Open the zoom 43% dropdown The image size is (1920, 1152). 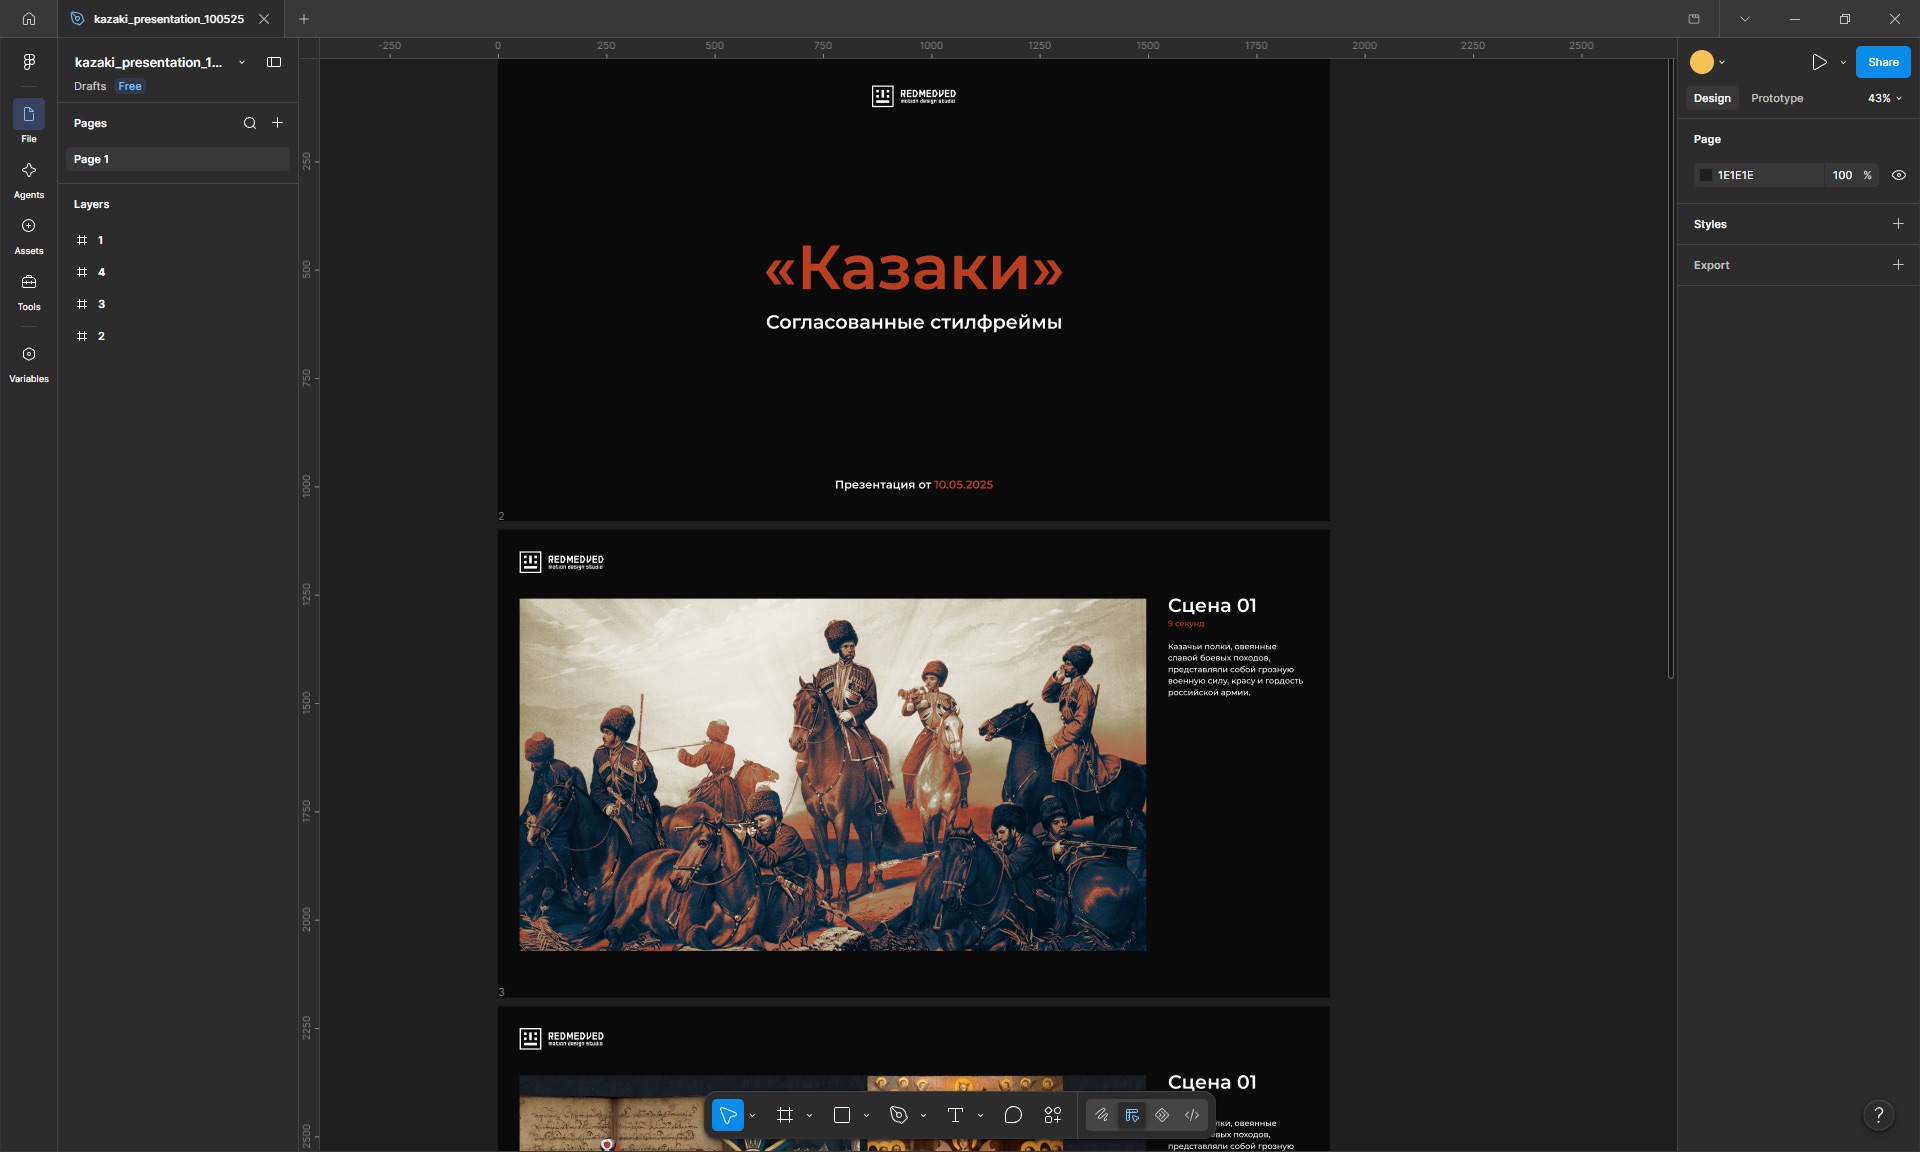tap(1885, 98)
